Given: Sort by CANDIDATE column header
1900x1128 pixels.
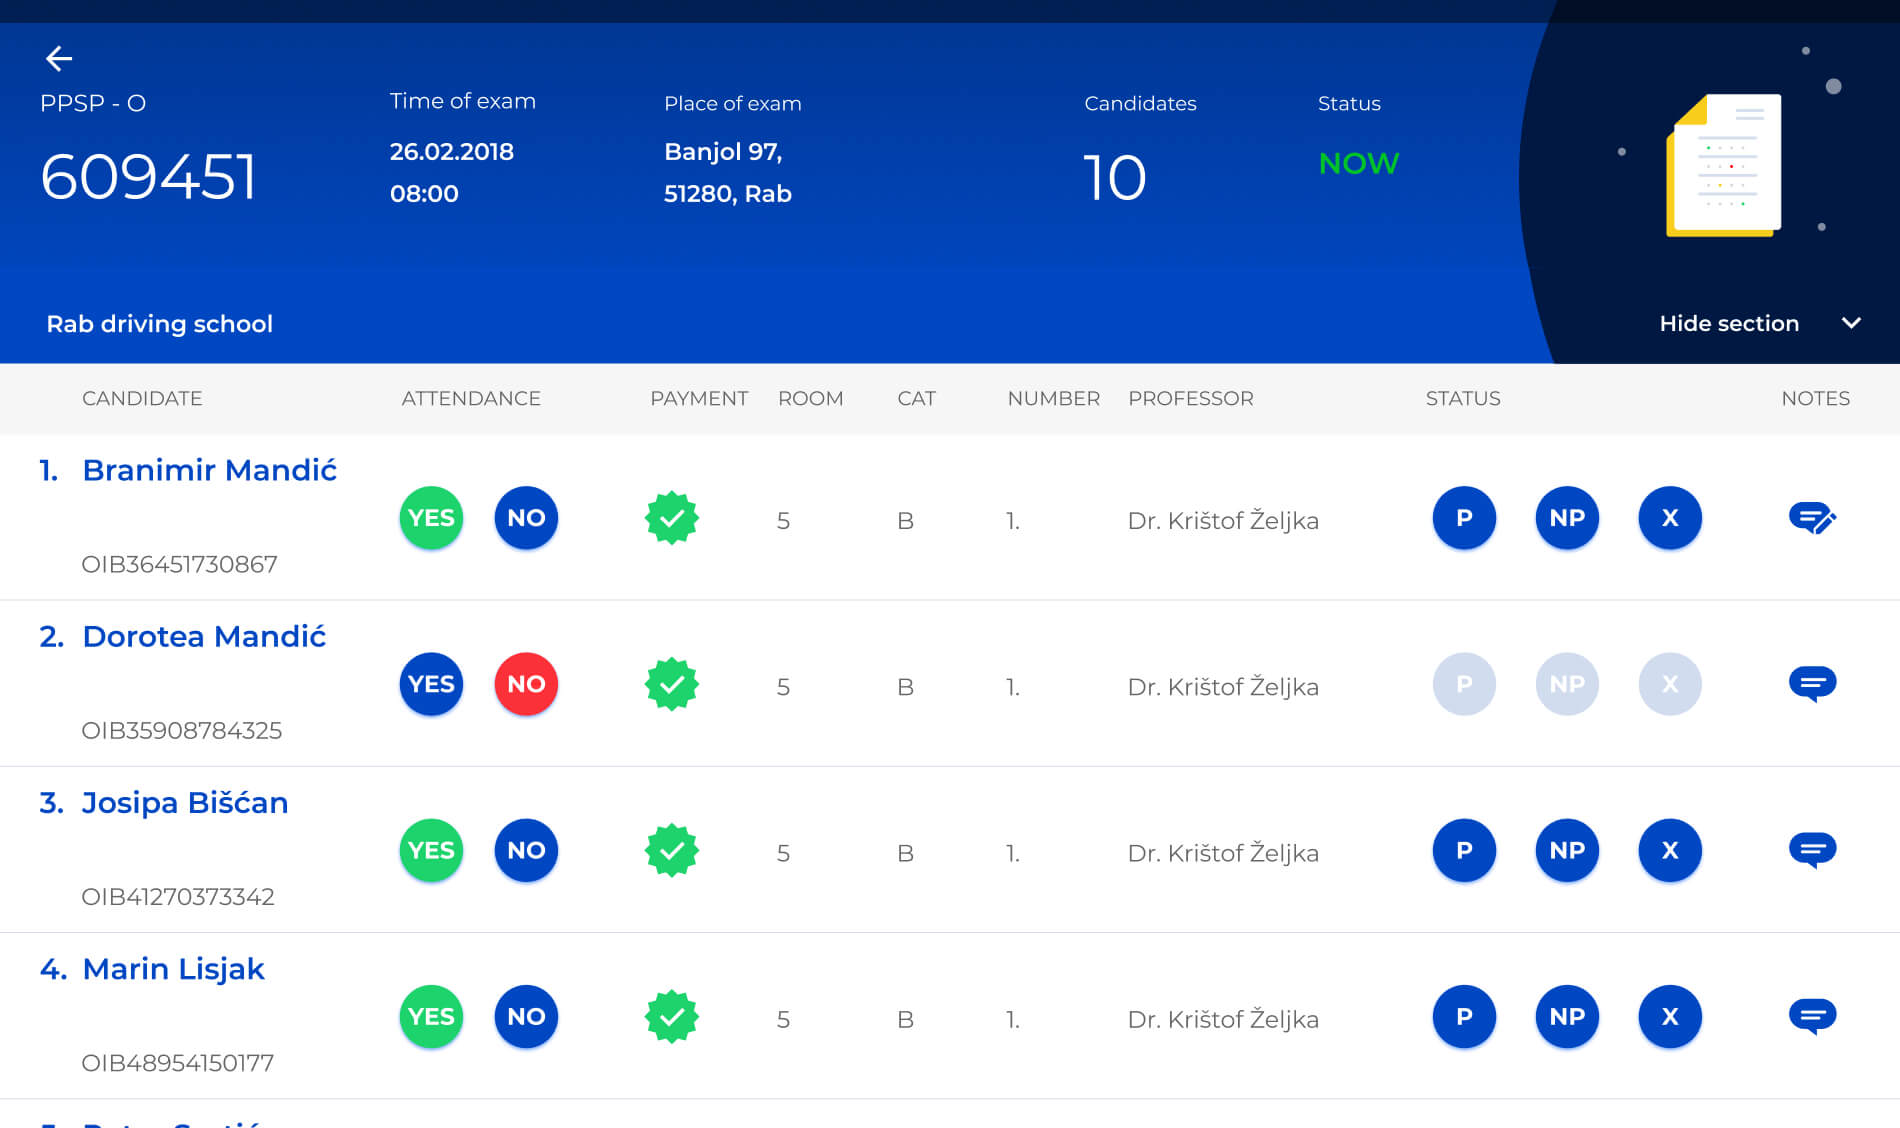Looking at the screenshot, I should 142,398.
